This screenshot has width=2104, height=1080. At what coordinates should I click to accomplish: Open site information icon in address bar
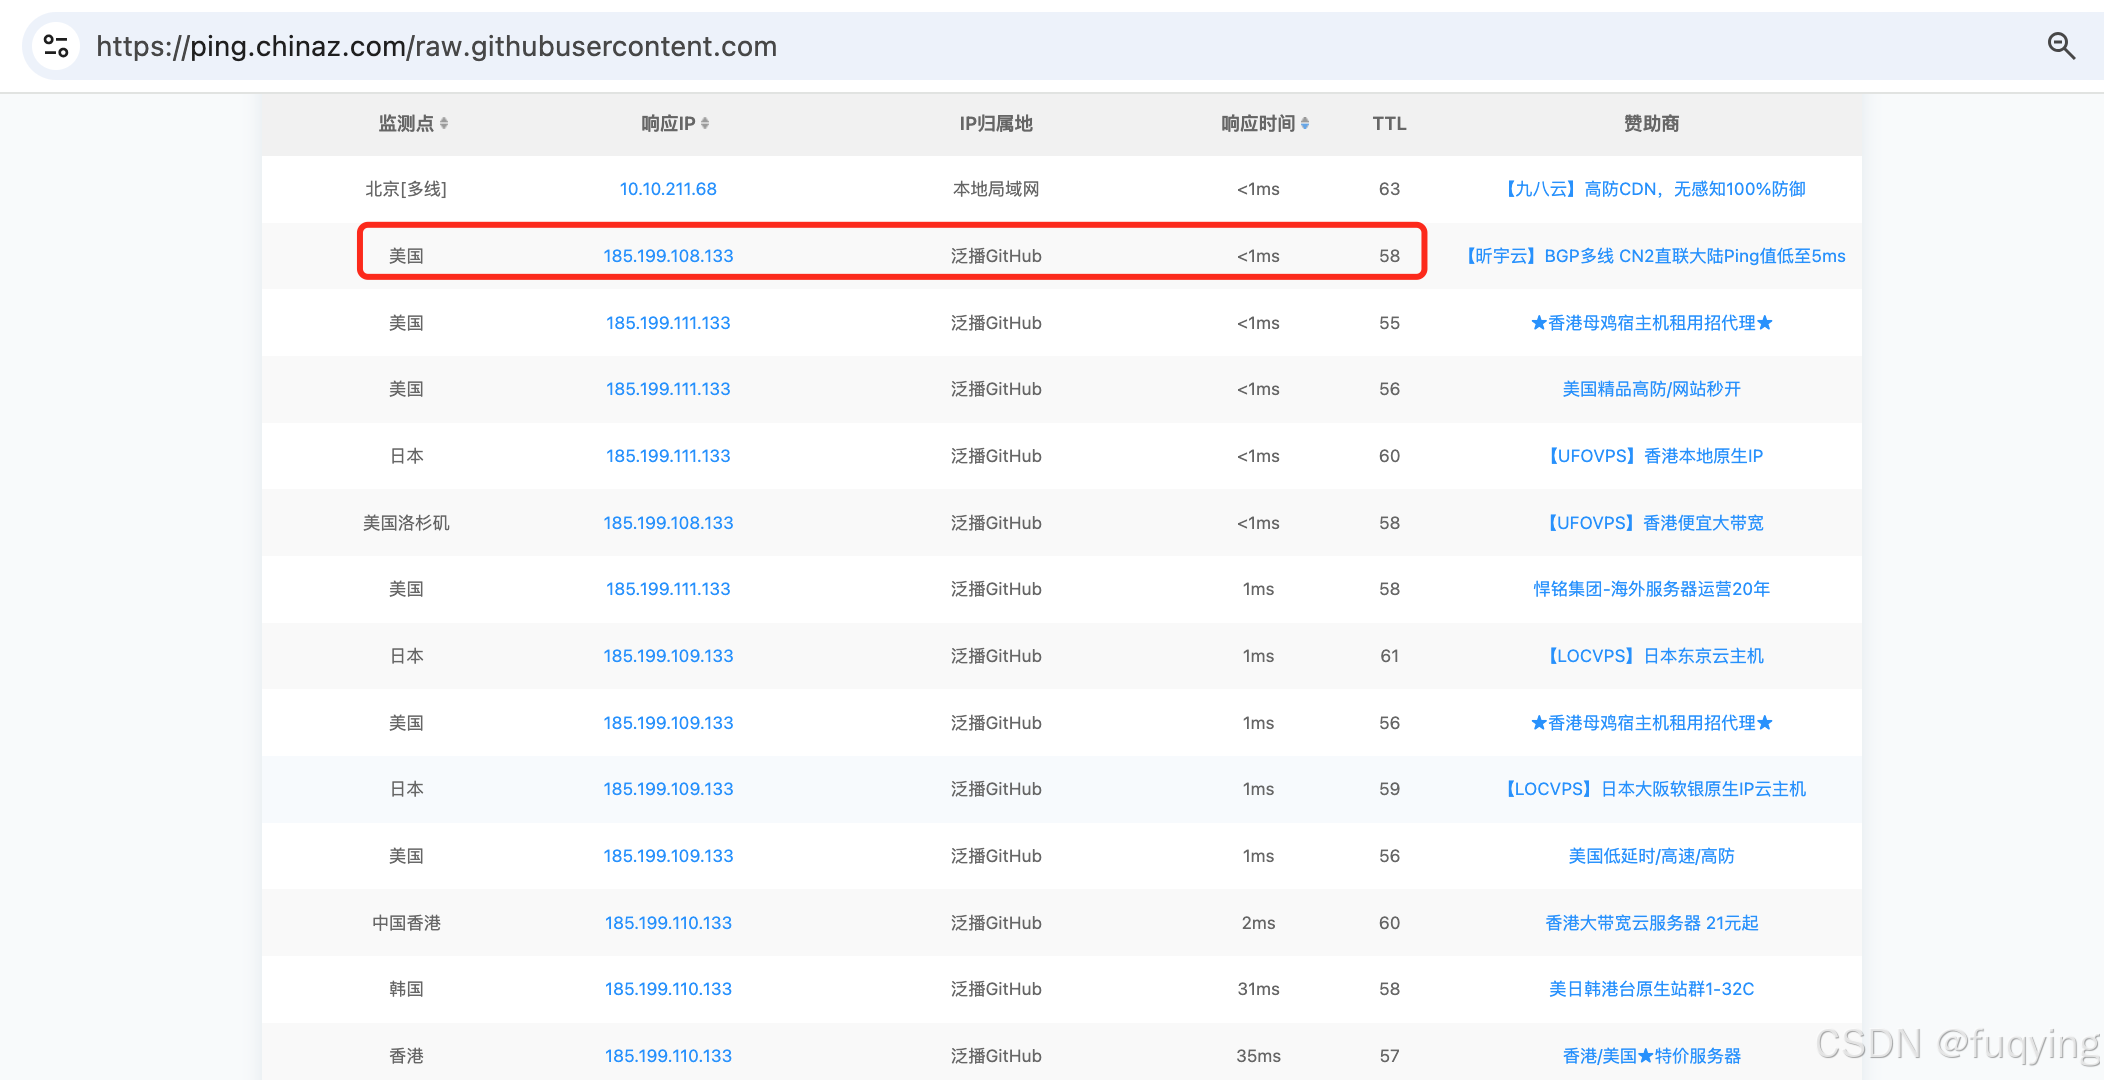[x=56, y=46]
